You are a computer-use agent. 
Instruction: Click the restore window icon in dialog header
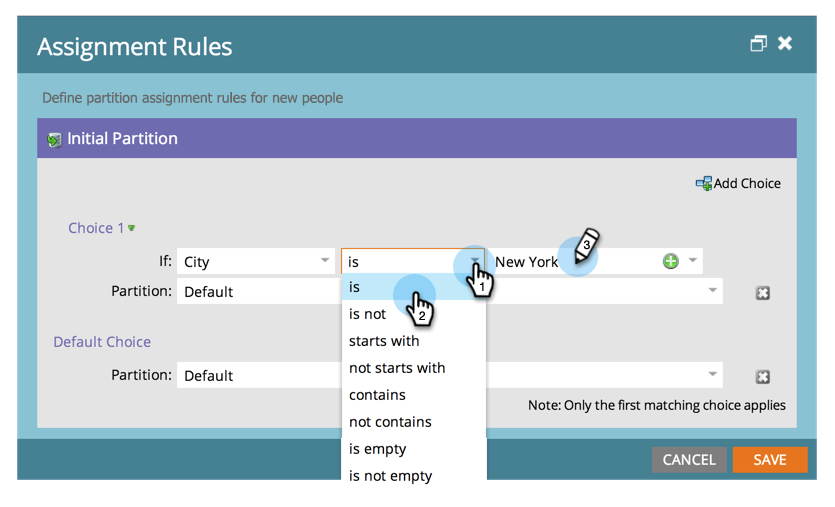758,43
